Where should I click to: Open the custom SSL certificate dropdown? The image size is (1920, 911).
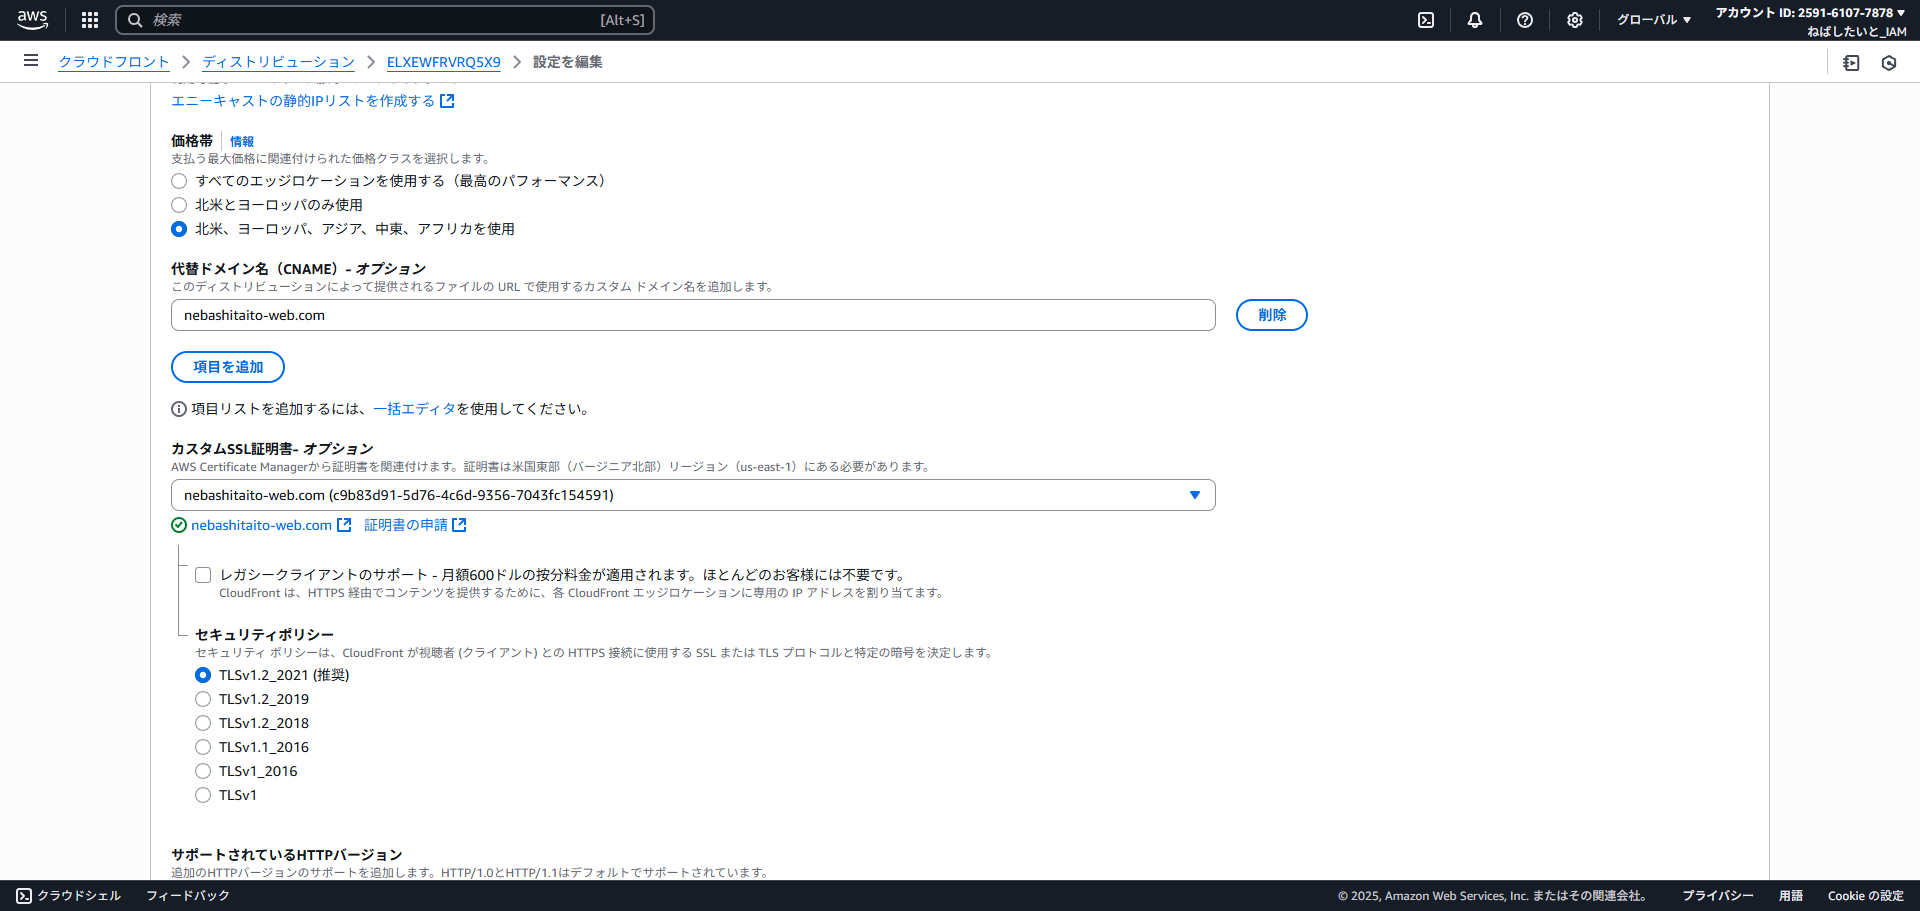pos(693,495)
